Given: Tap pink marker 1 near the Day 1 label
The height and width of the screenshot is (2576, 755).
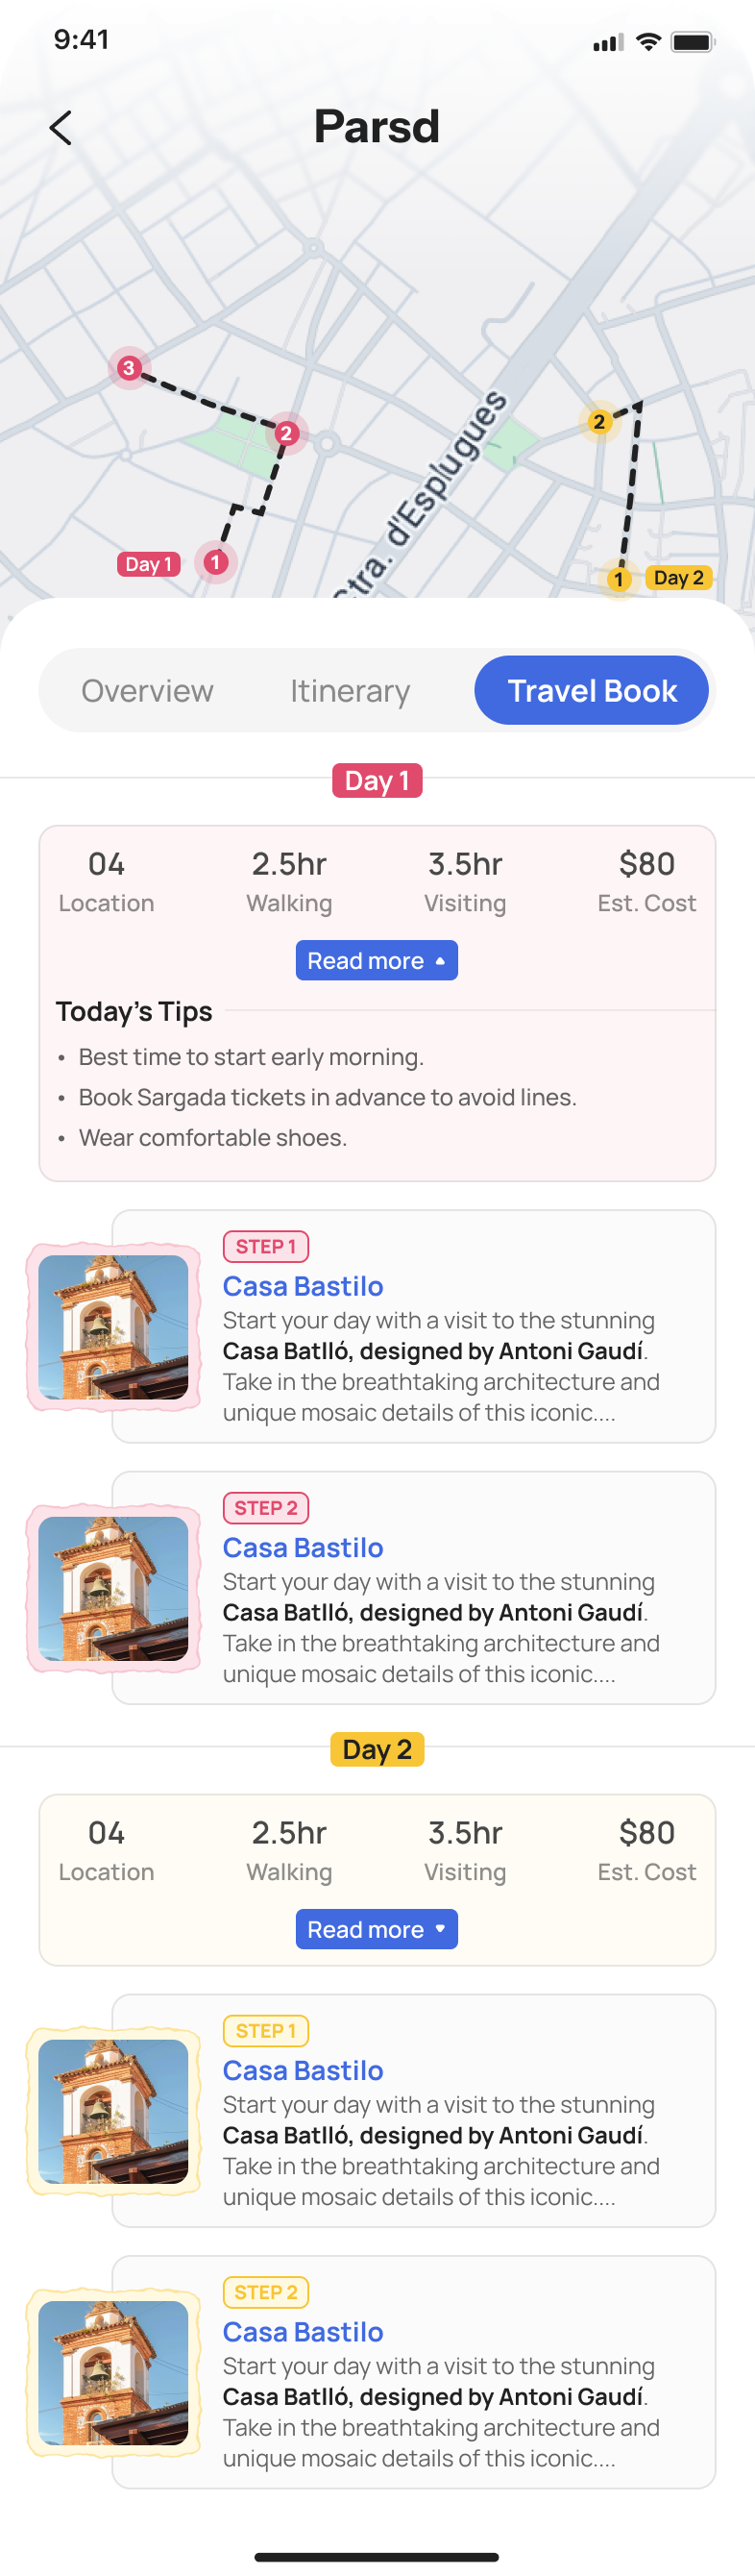Looking at the screenshot, I should click(x=216, y=562).
